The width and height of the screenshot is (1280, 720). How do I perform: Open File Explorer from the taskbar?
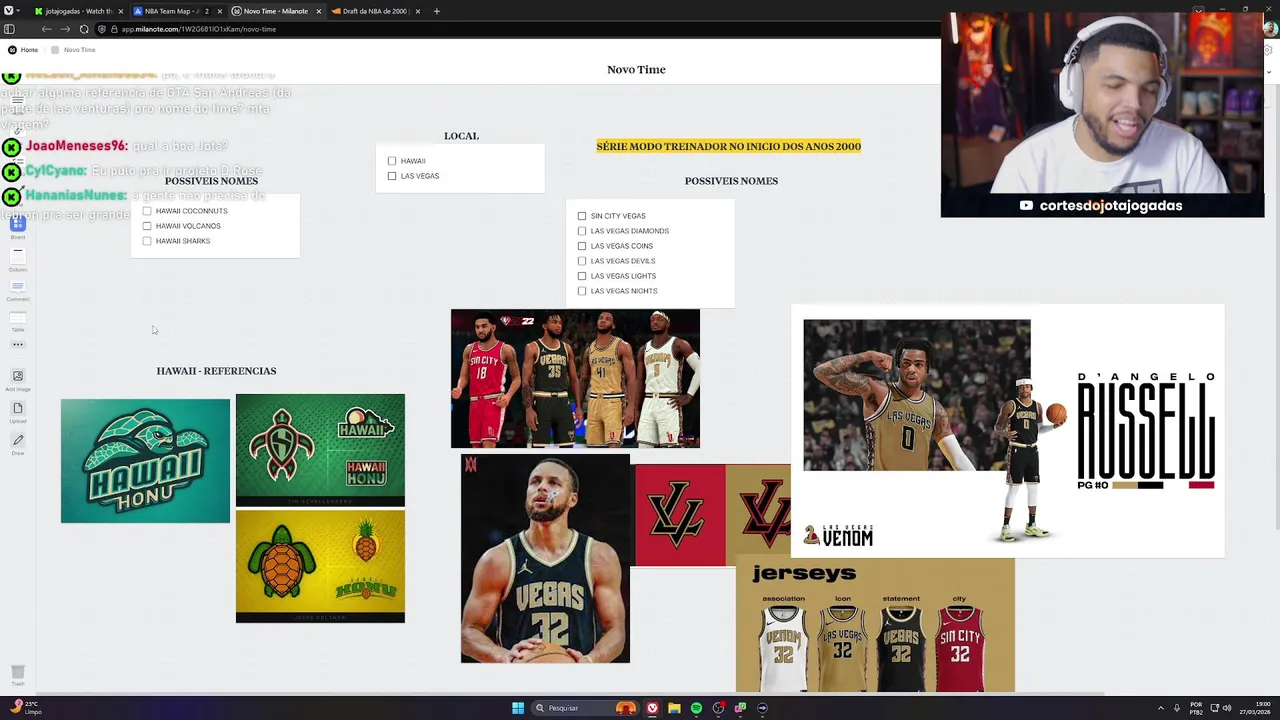click(x=674, y=708)
